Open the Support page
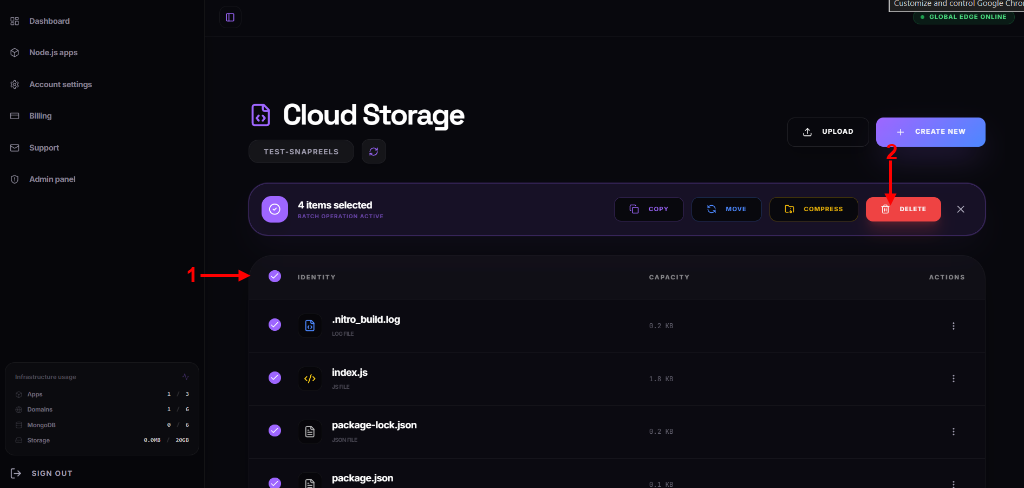Viewport: 1024px width, 488px height. tap(44, 148)
